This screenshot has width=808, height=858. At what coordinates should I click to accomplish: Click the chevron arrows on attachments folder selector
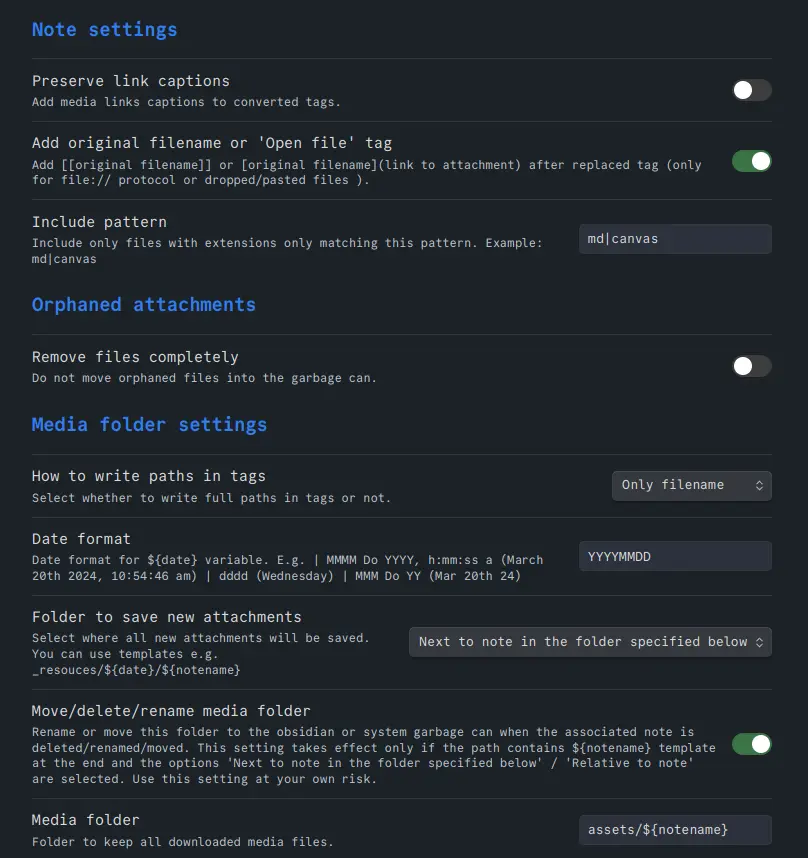coord(759,642)
